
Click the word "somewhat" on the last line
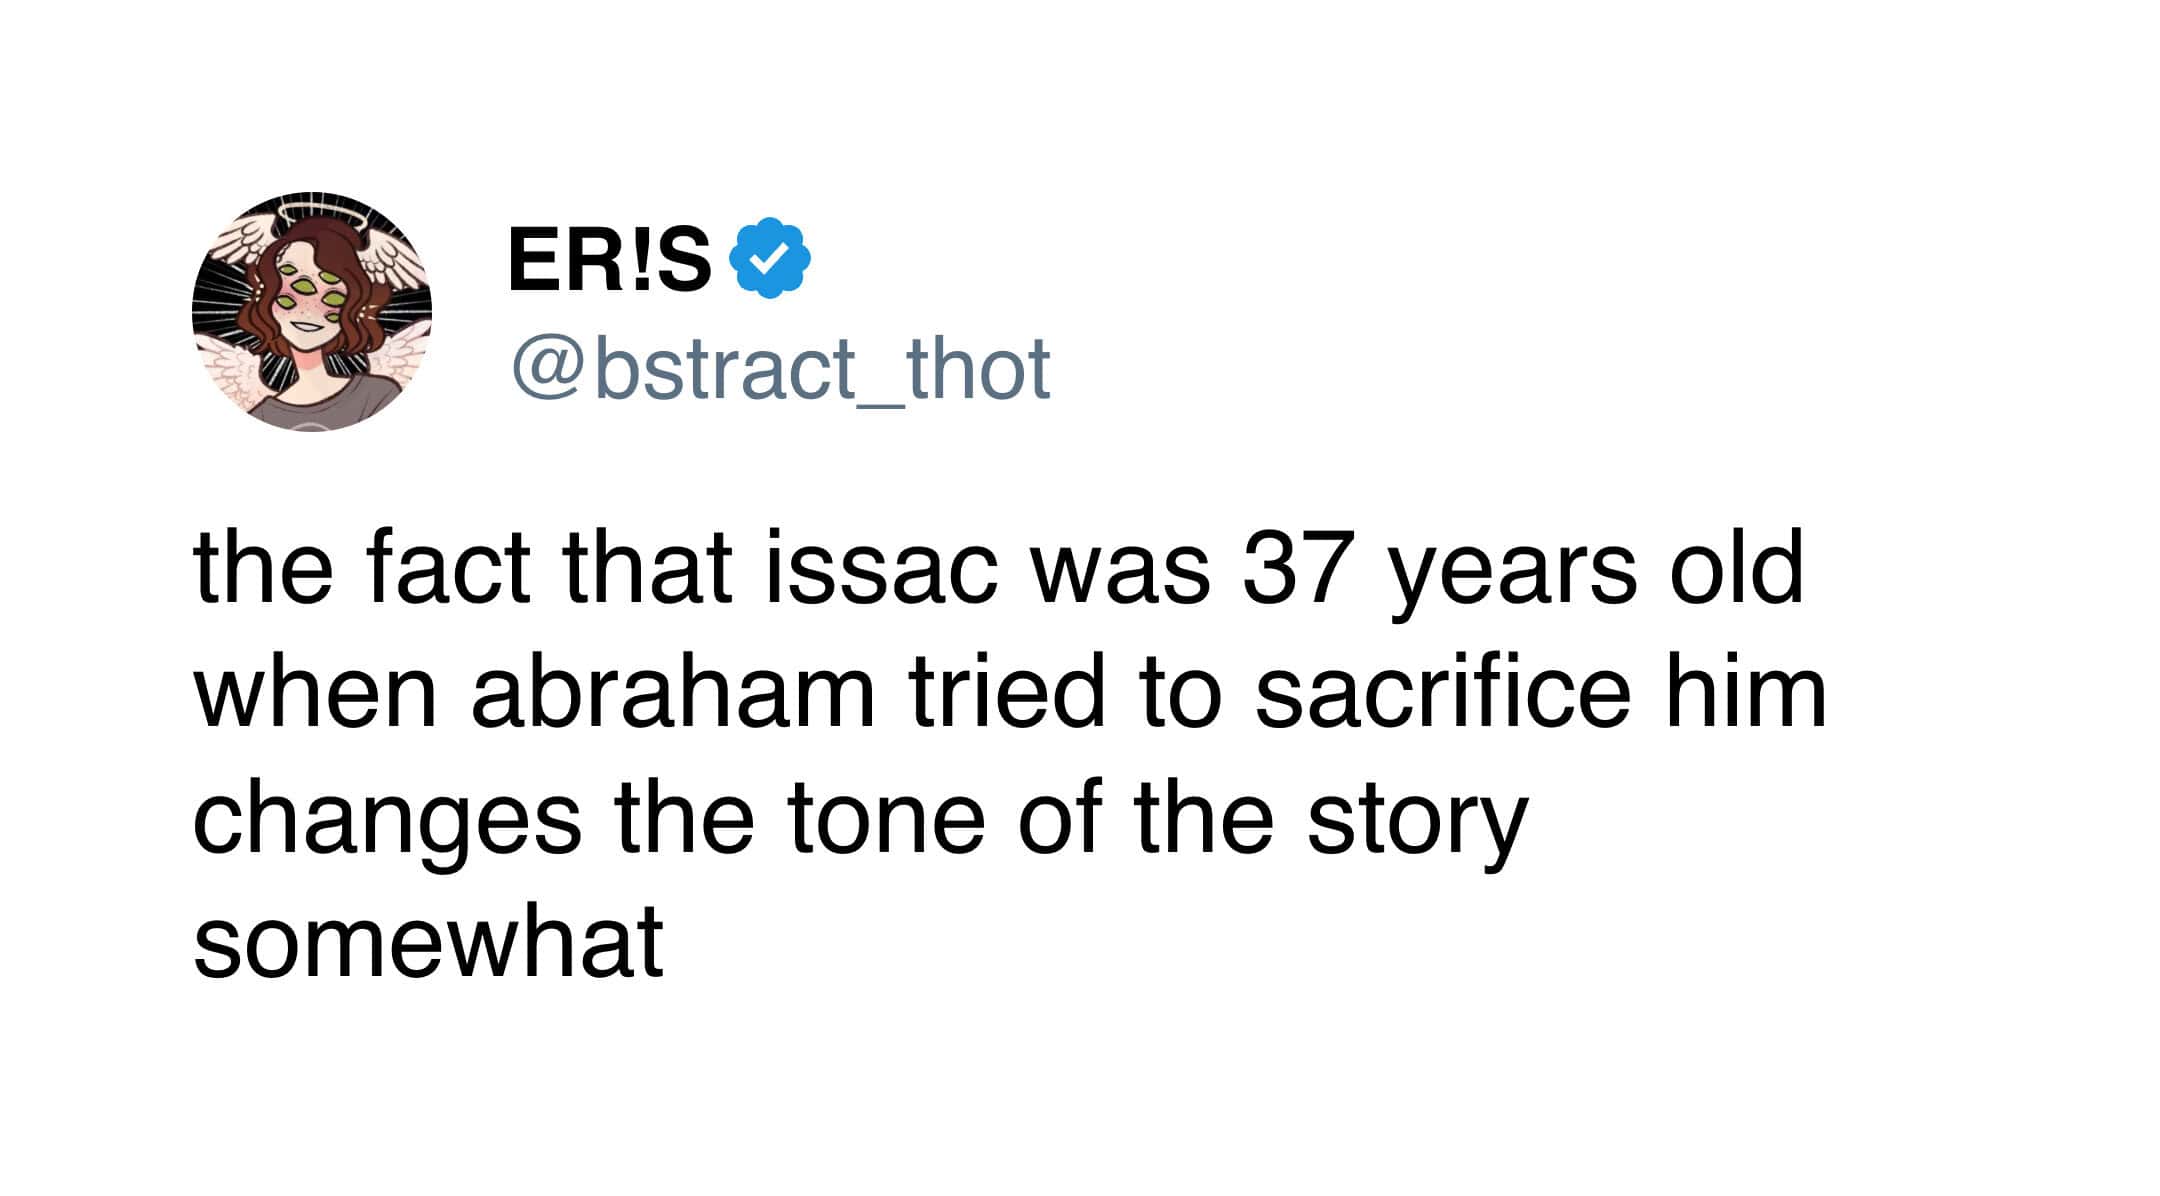(428, 942)
